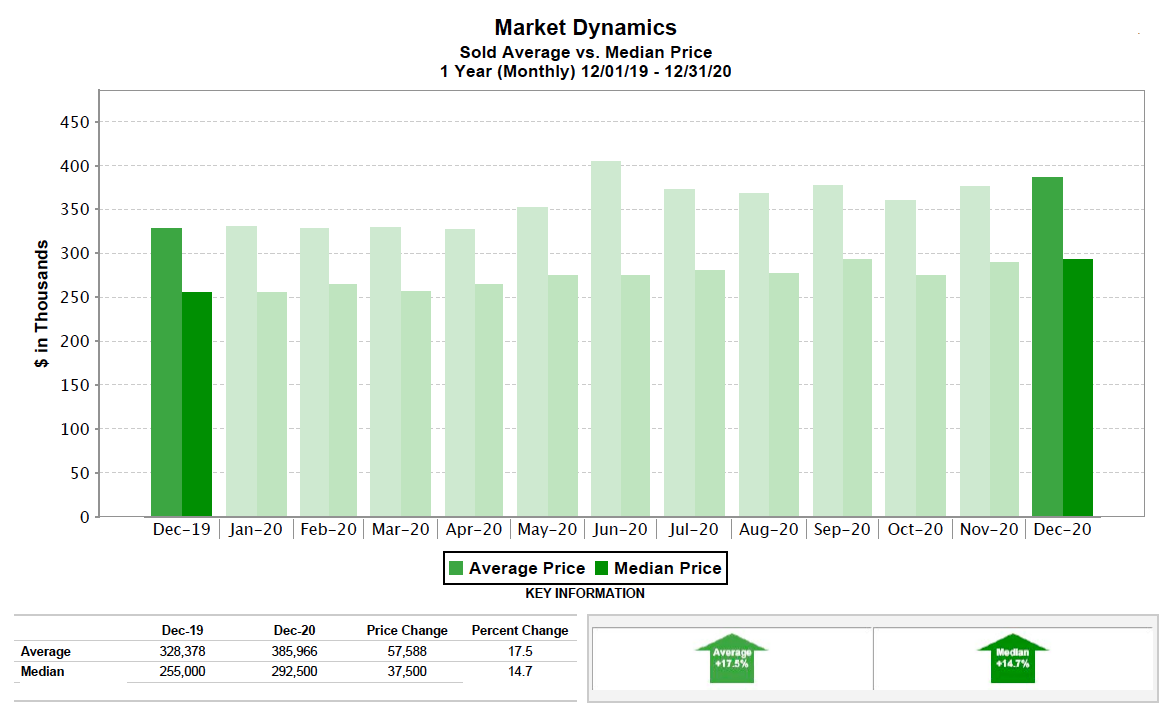
Task: Click the Average +17.5% up-arrow icon
Action: [x=732, y=659]
